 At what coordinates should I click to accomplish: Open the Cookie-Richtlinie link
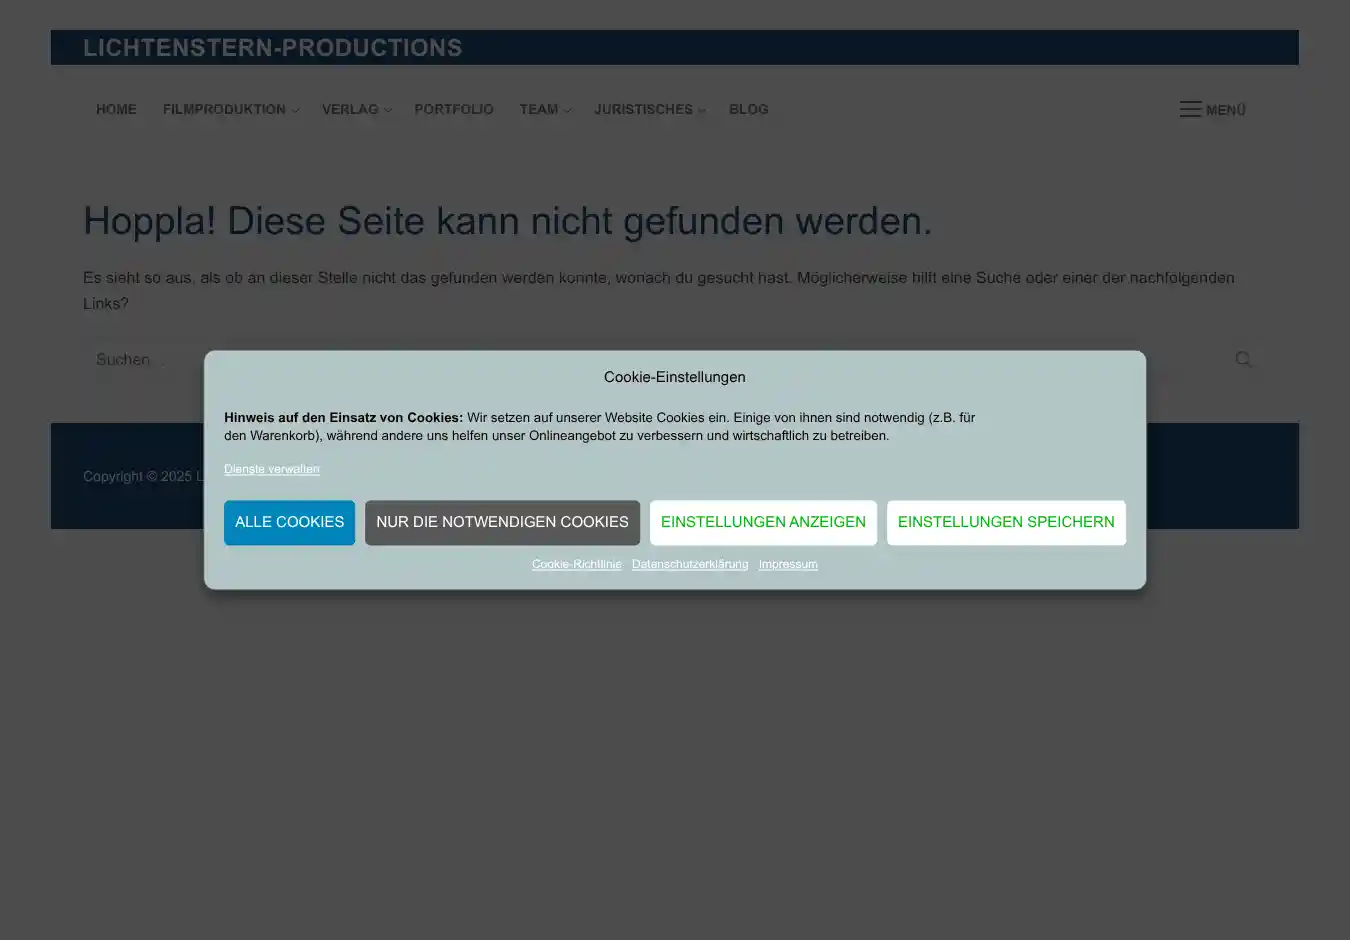point(576,564)
